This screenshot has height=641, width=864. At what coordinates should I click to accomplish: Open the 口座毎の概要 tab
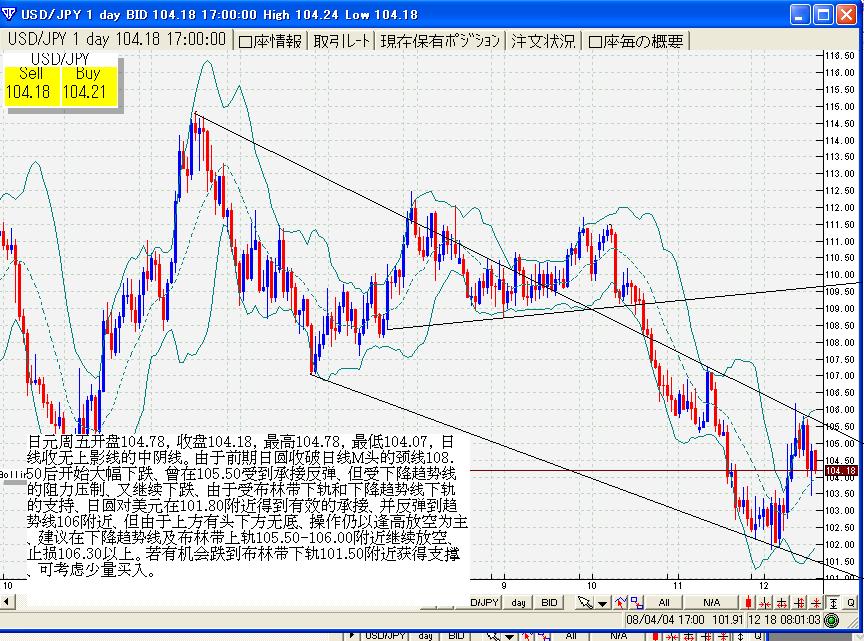pos(636,41)
